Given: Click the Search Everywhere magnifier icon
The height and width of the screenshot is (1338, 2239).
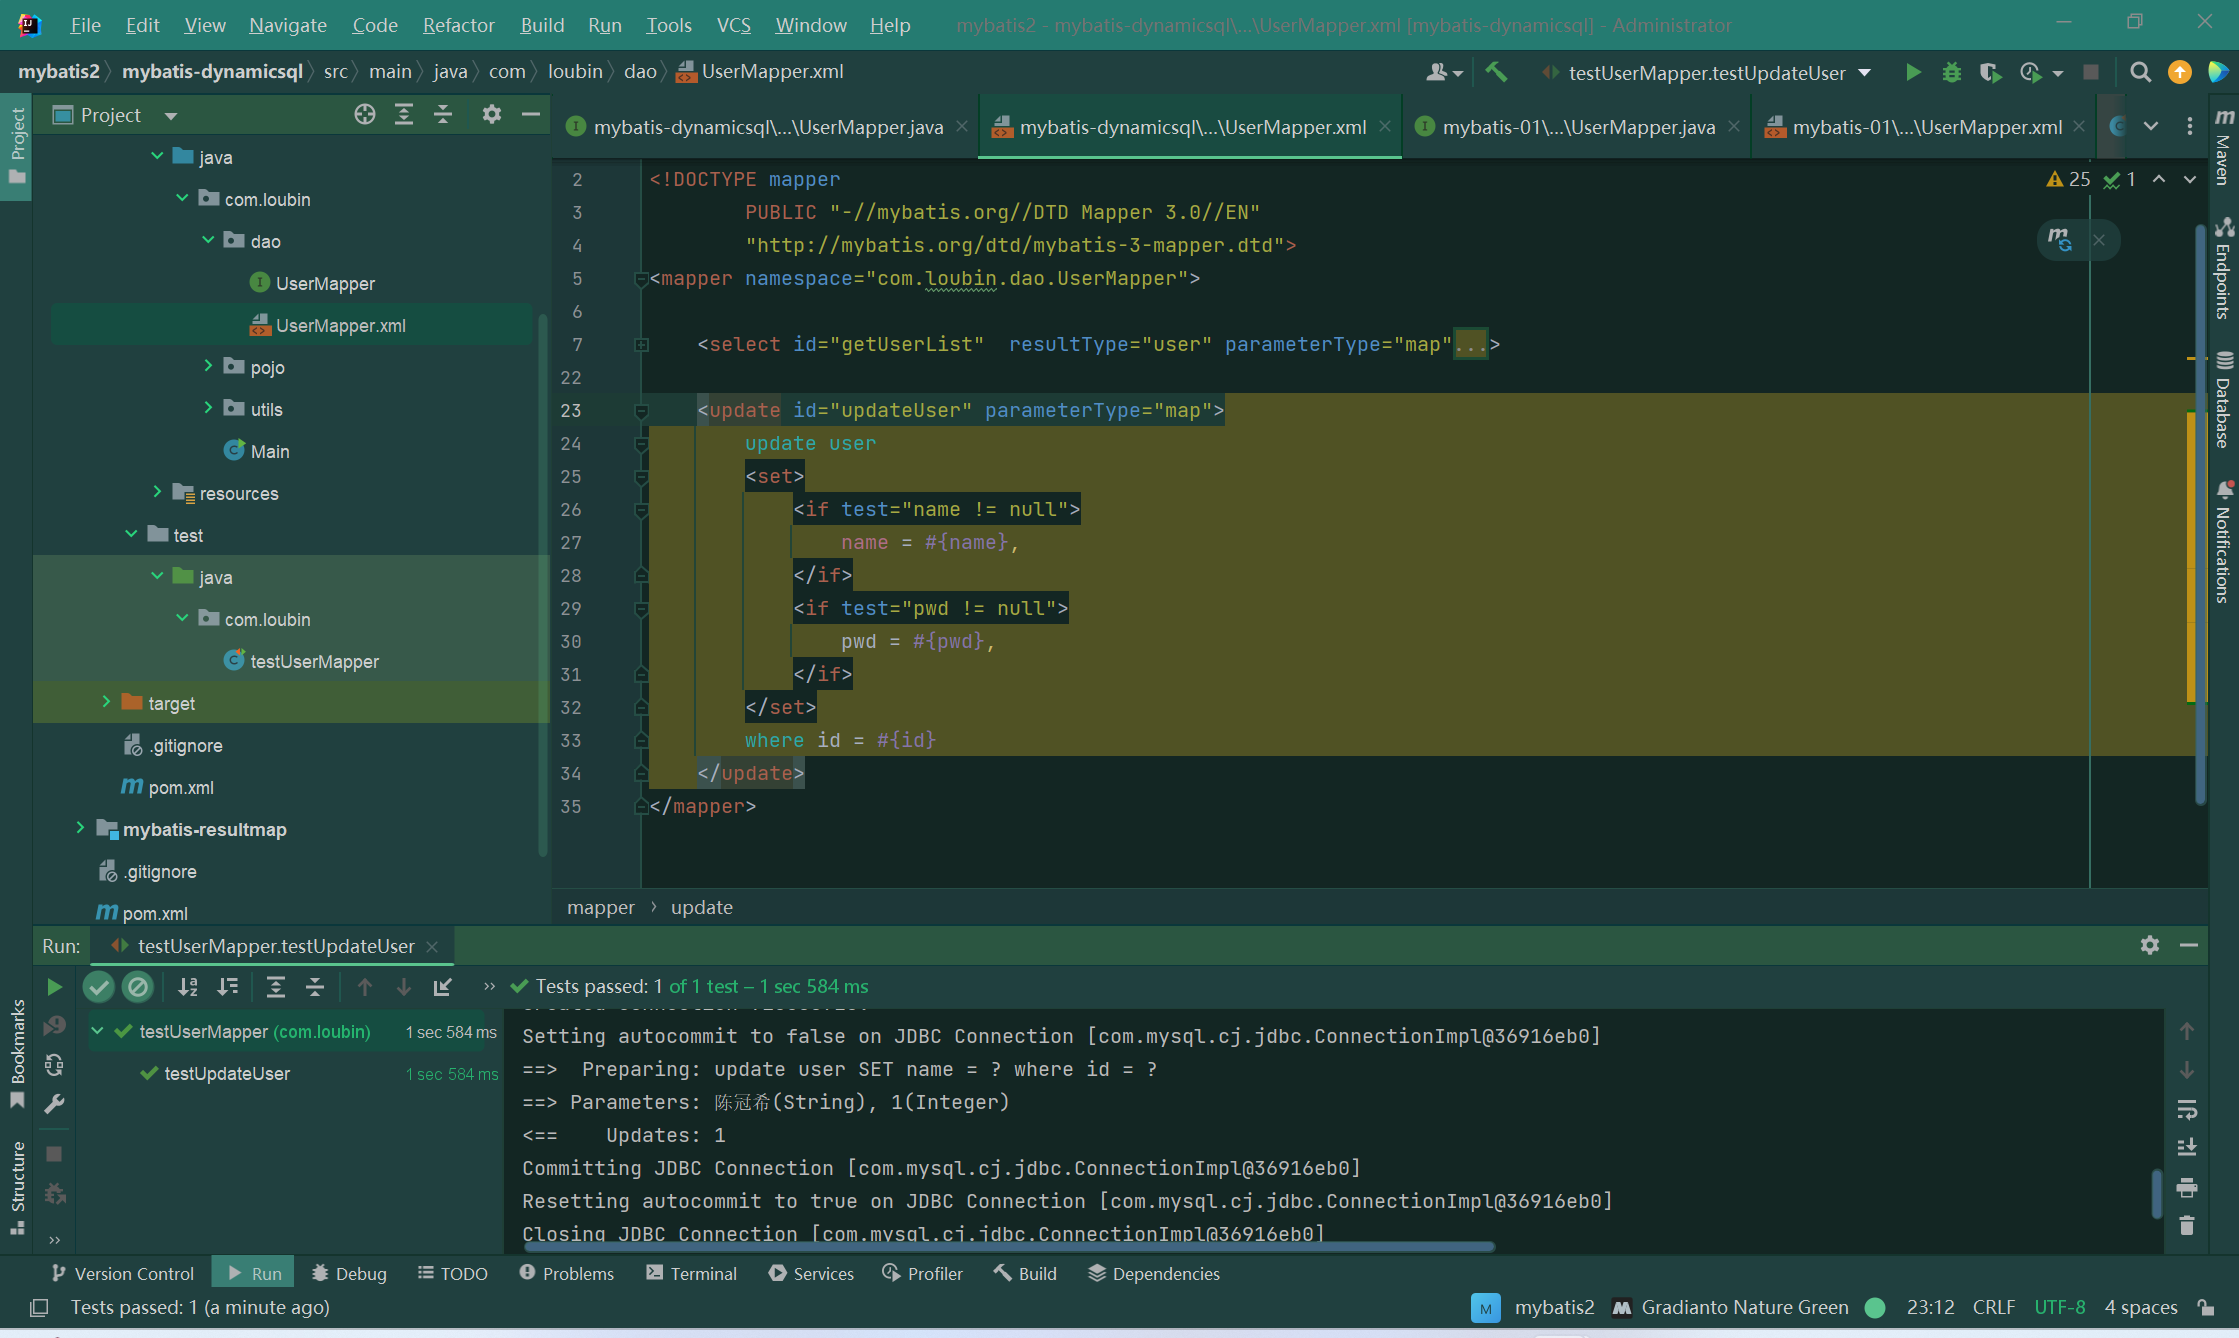Looking at the screenshot, I should pyautogui.click(x=2140, y=72).
